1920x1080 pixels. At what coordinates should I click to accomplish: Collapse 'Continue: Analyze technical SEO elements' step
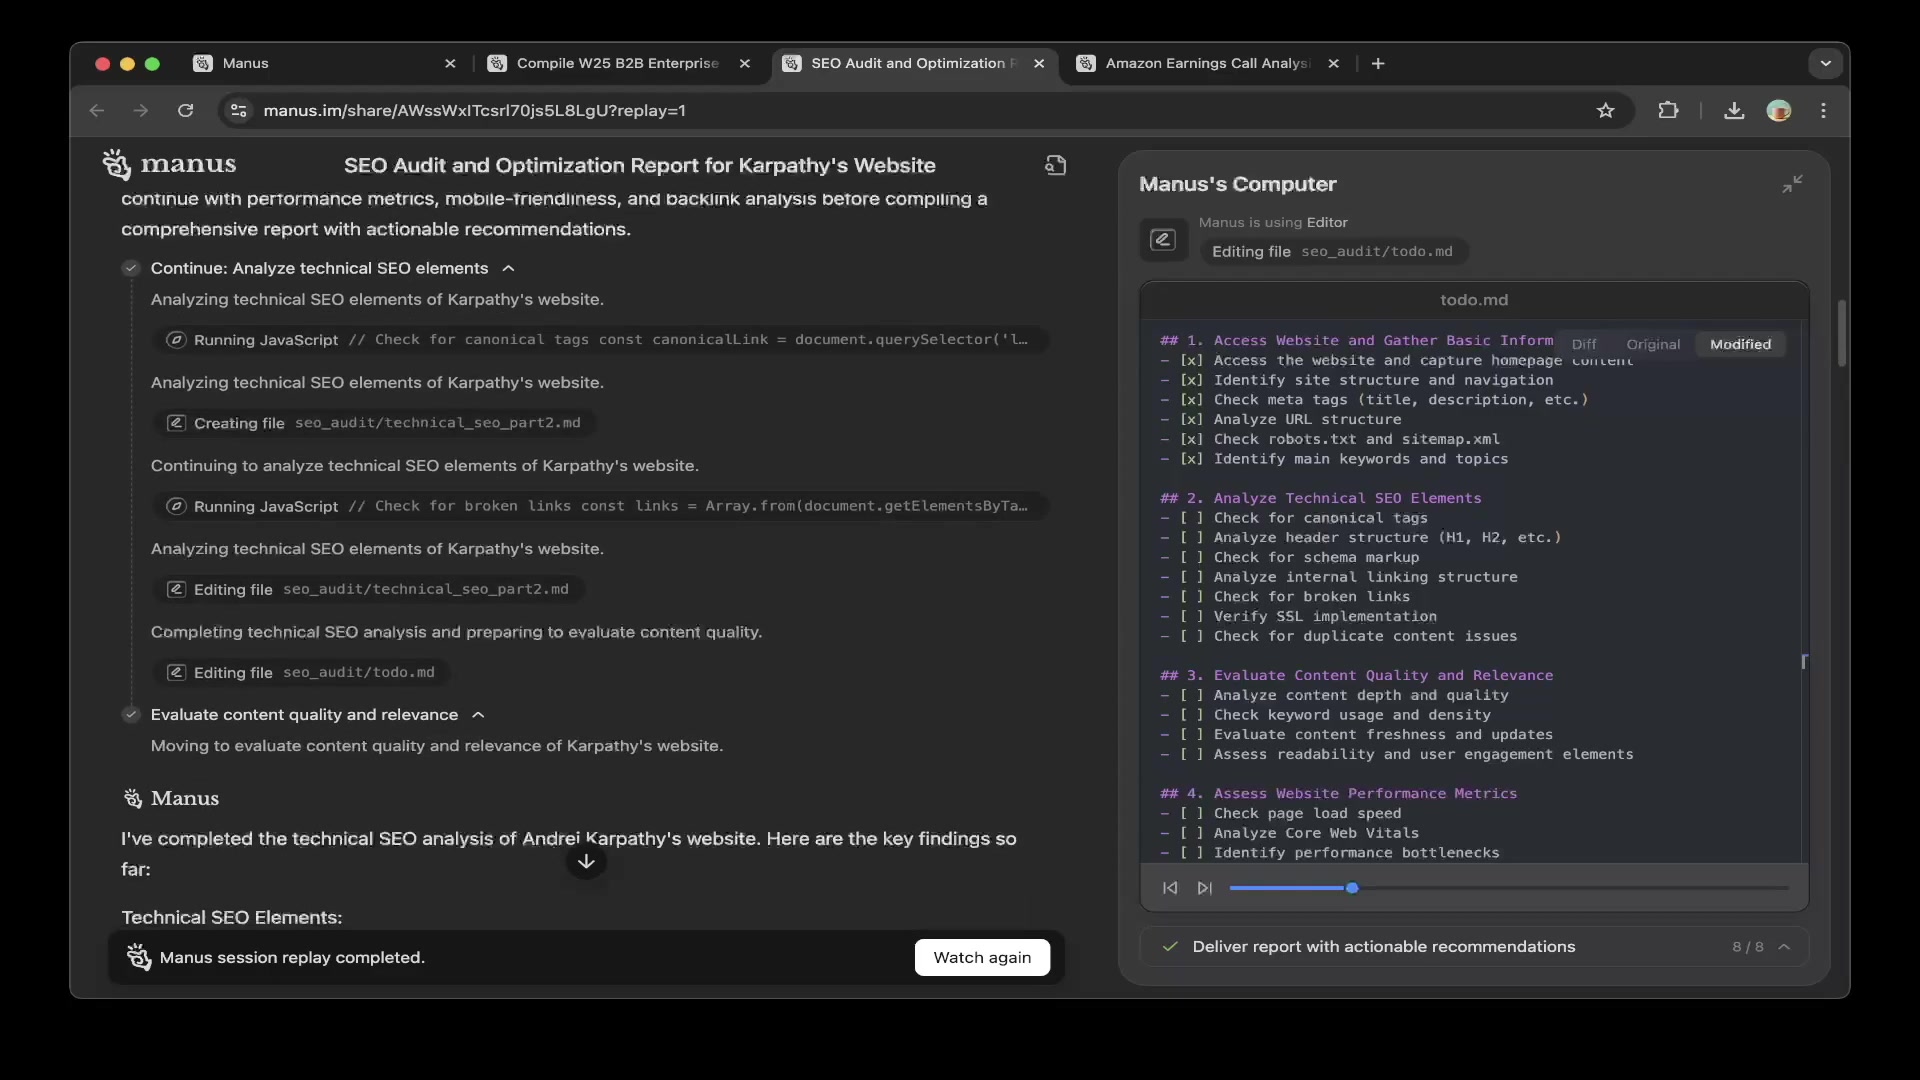point(508,268)
